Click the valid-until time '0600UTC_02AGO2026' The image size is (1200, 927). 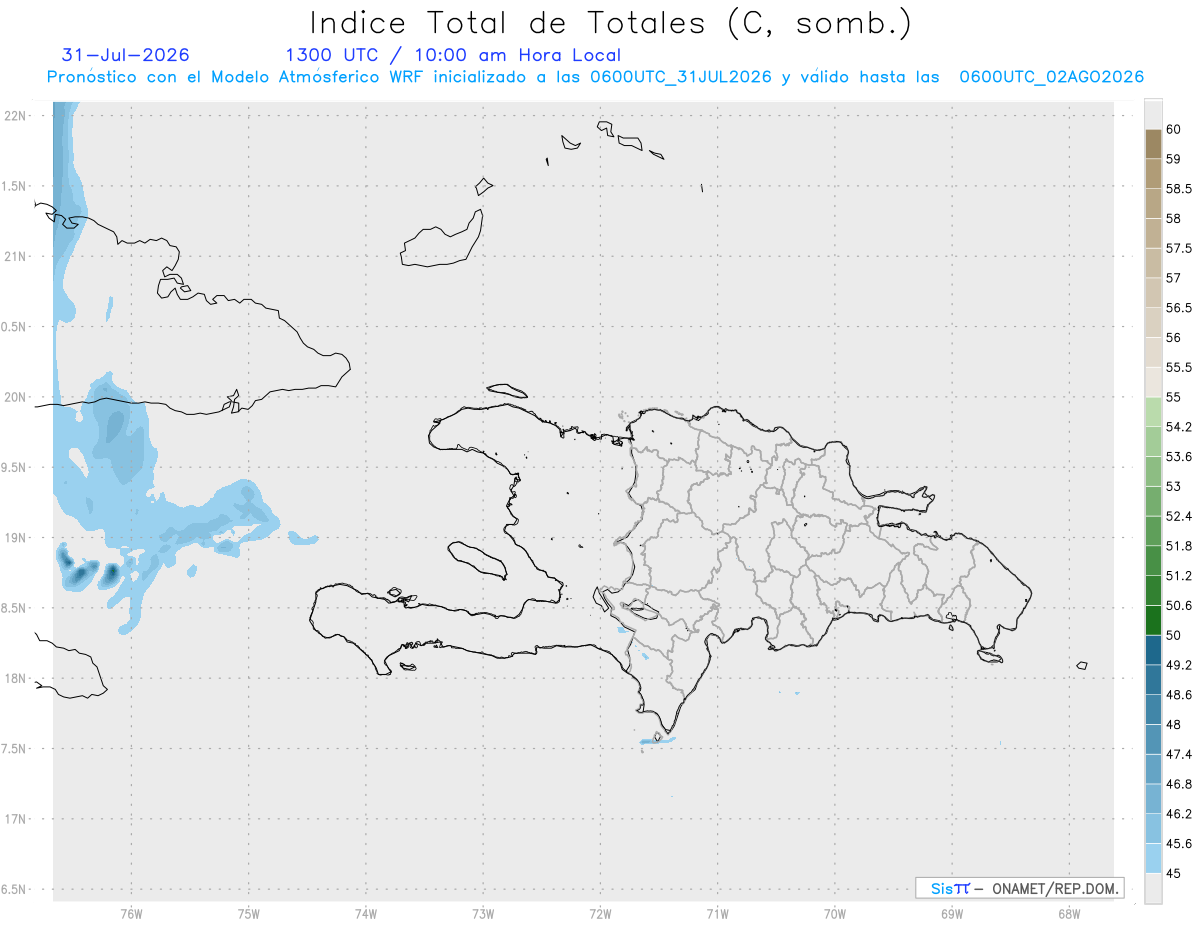click(x=1051, y=77)
